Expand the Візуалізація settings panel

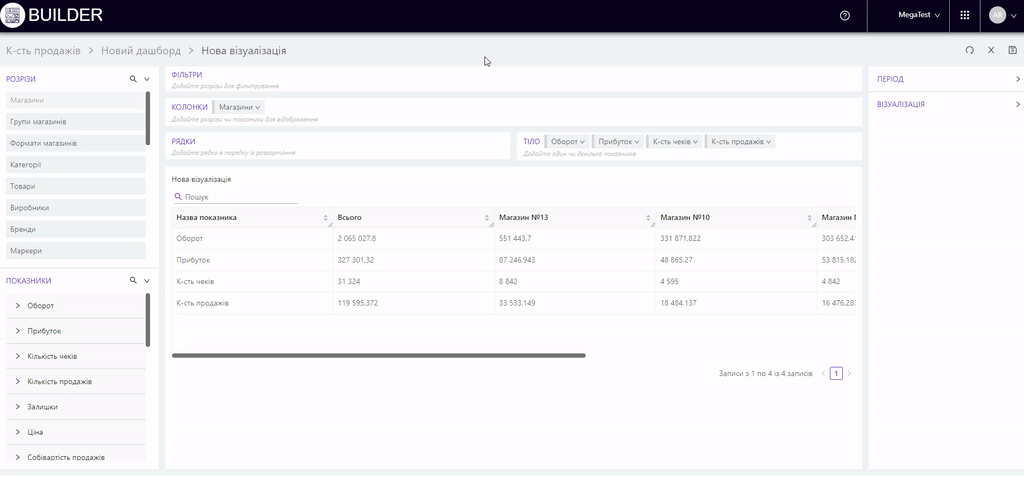[1017, 104]
